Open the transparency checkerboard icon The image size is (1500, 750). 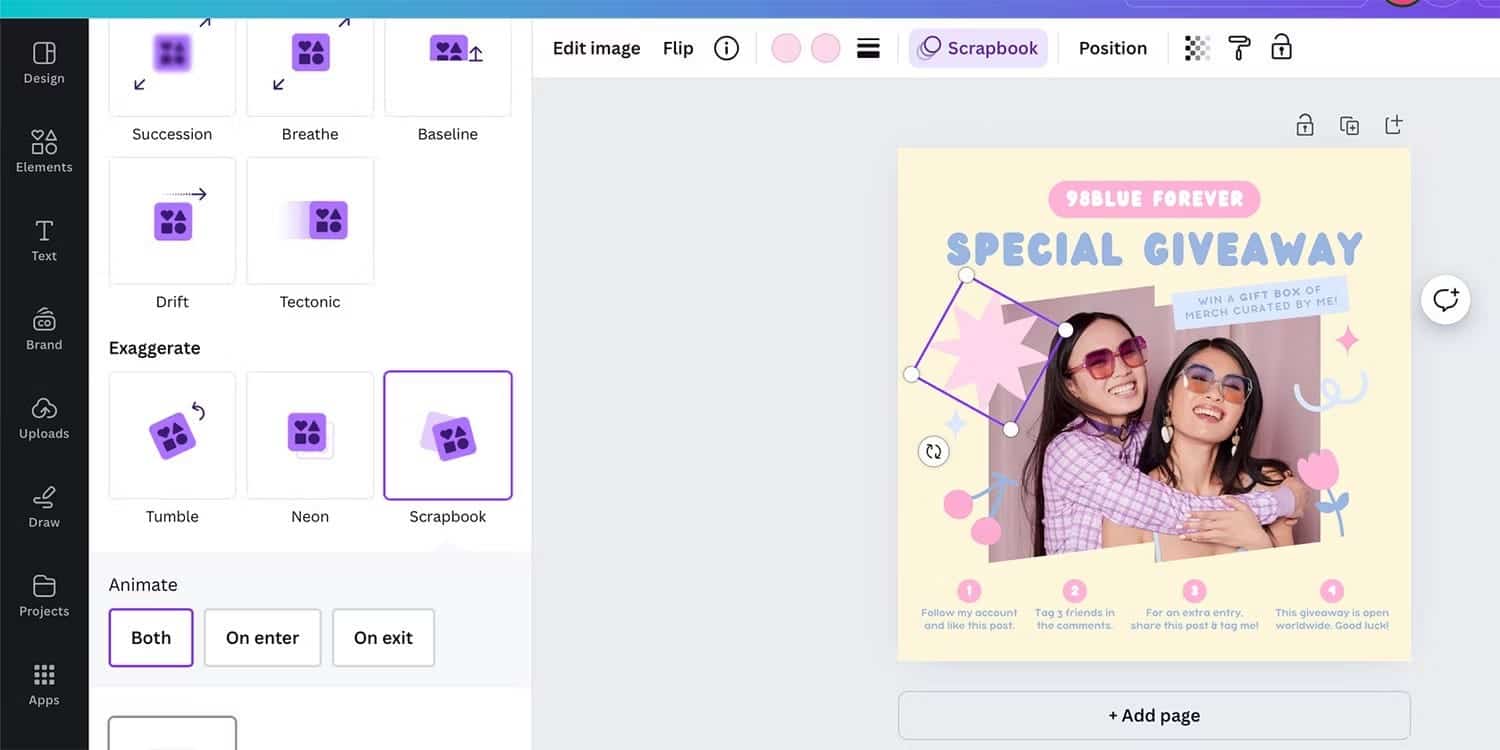pos(1197,48)
